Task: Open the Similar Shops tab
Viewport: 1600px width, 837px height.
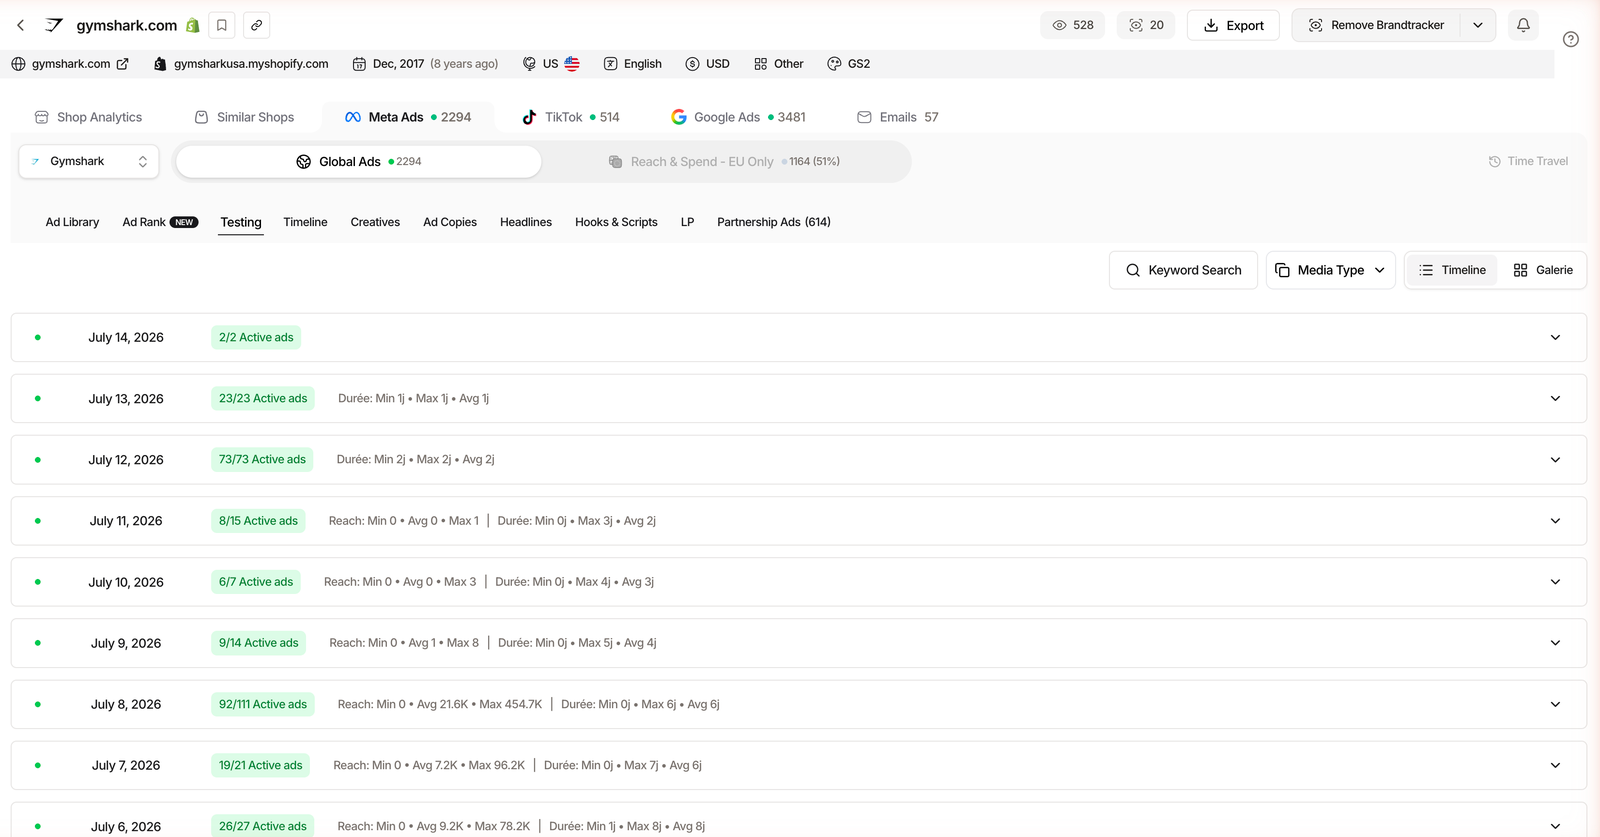Action: tap(244, 117)
